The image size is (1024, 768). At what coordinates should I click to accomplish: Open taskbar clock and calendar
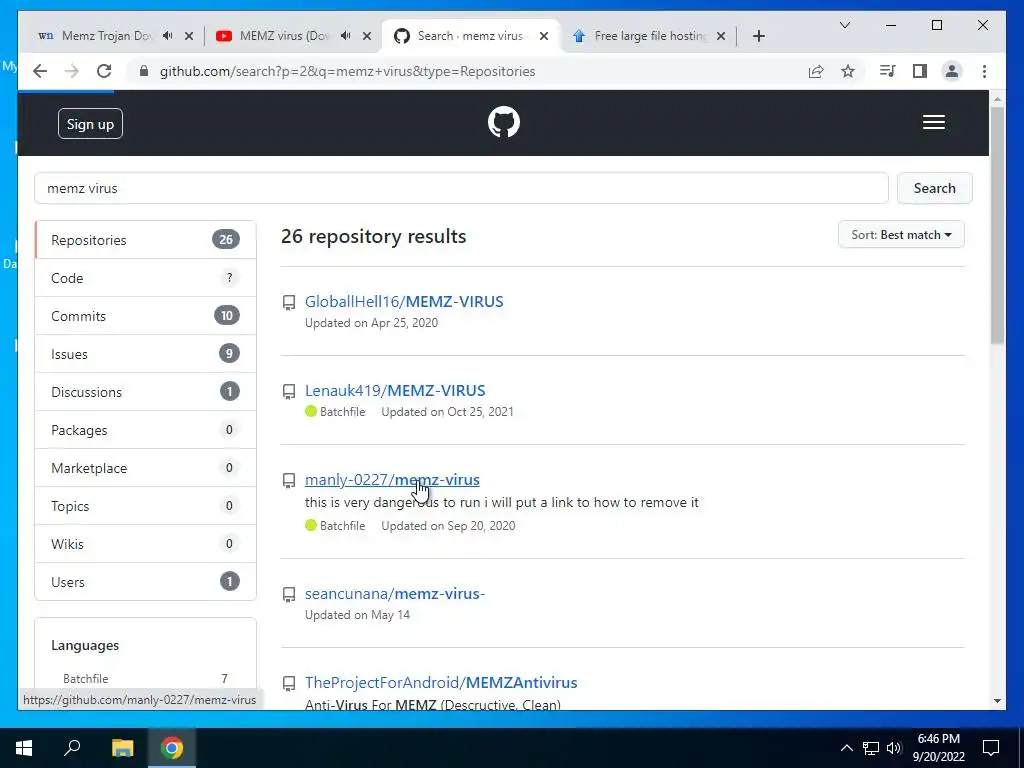[938, 748]
